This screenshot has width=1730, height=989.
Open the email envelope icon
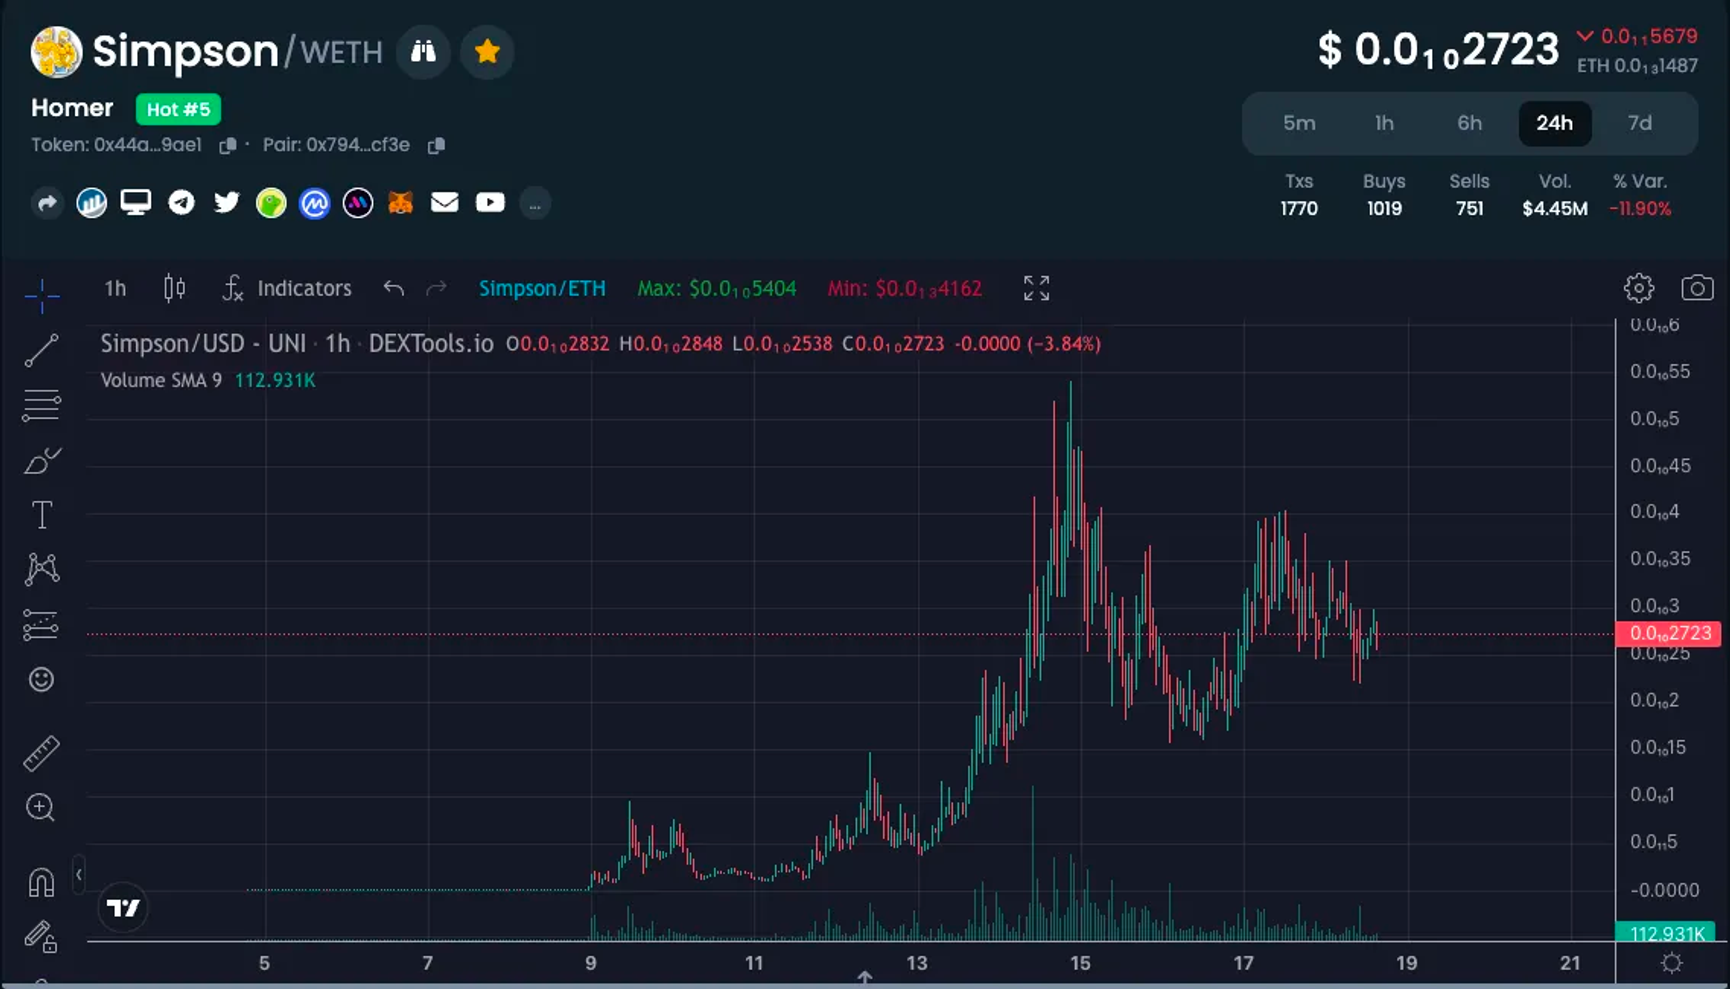(x=445, y=203)
